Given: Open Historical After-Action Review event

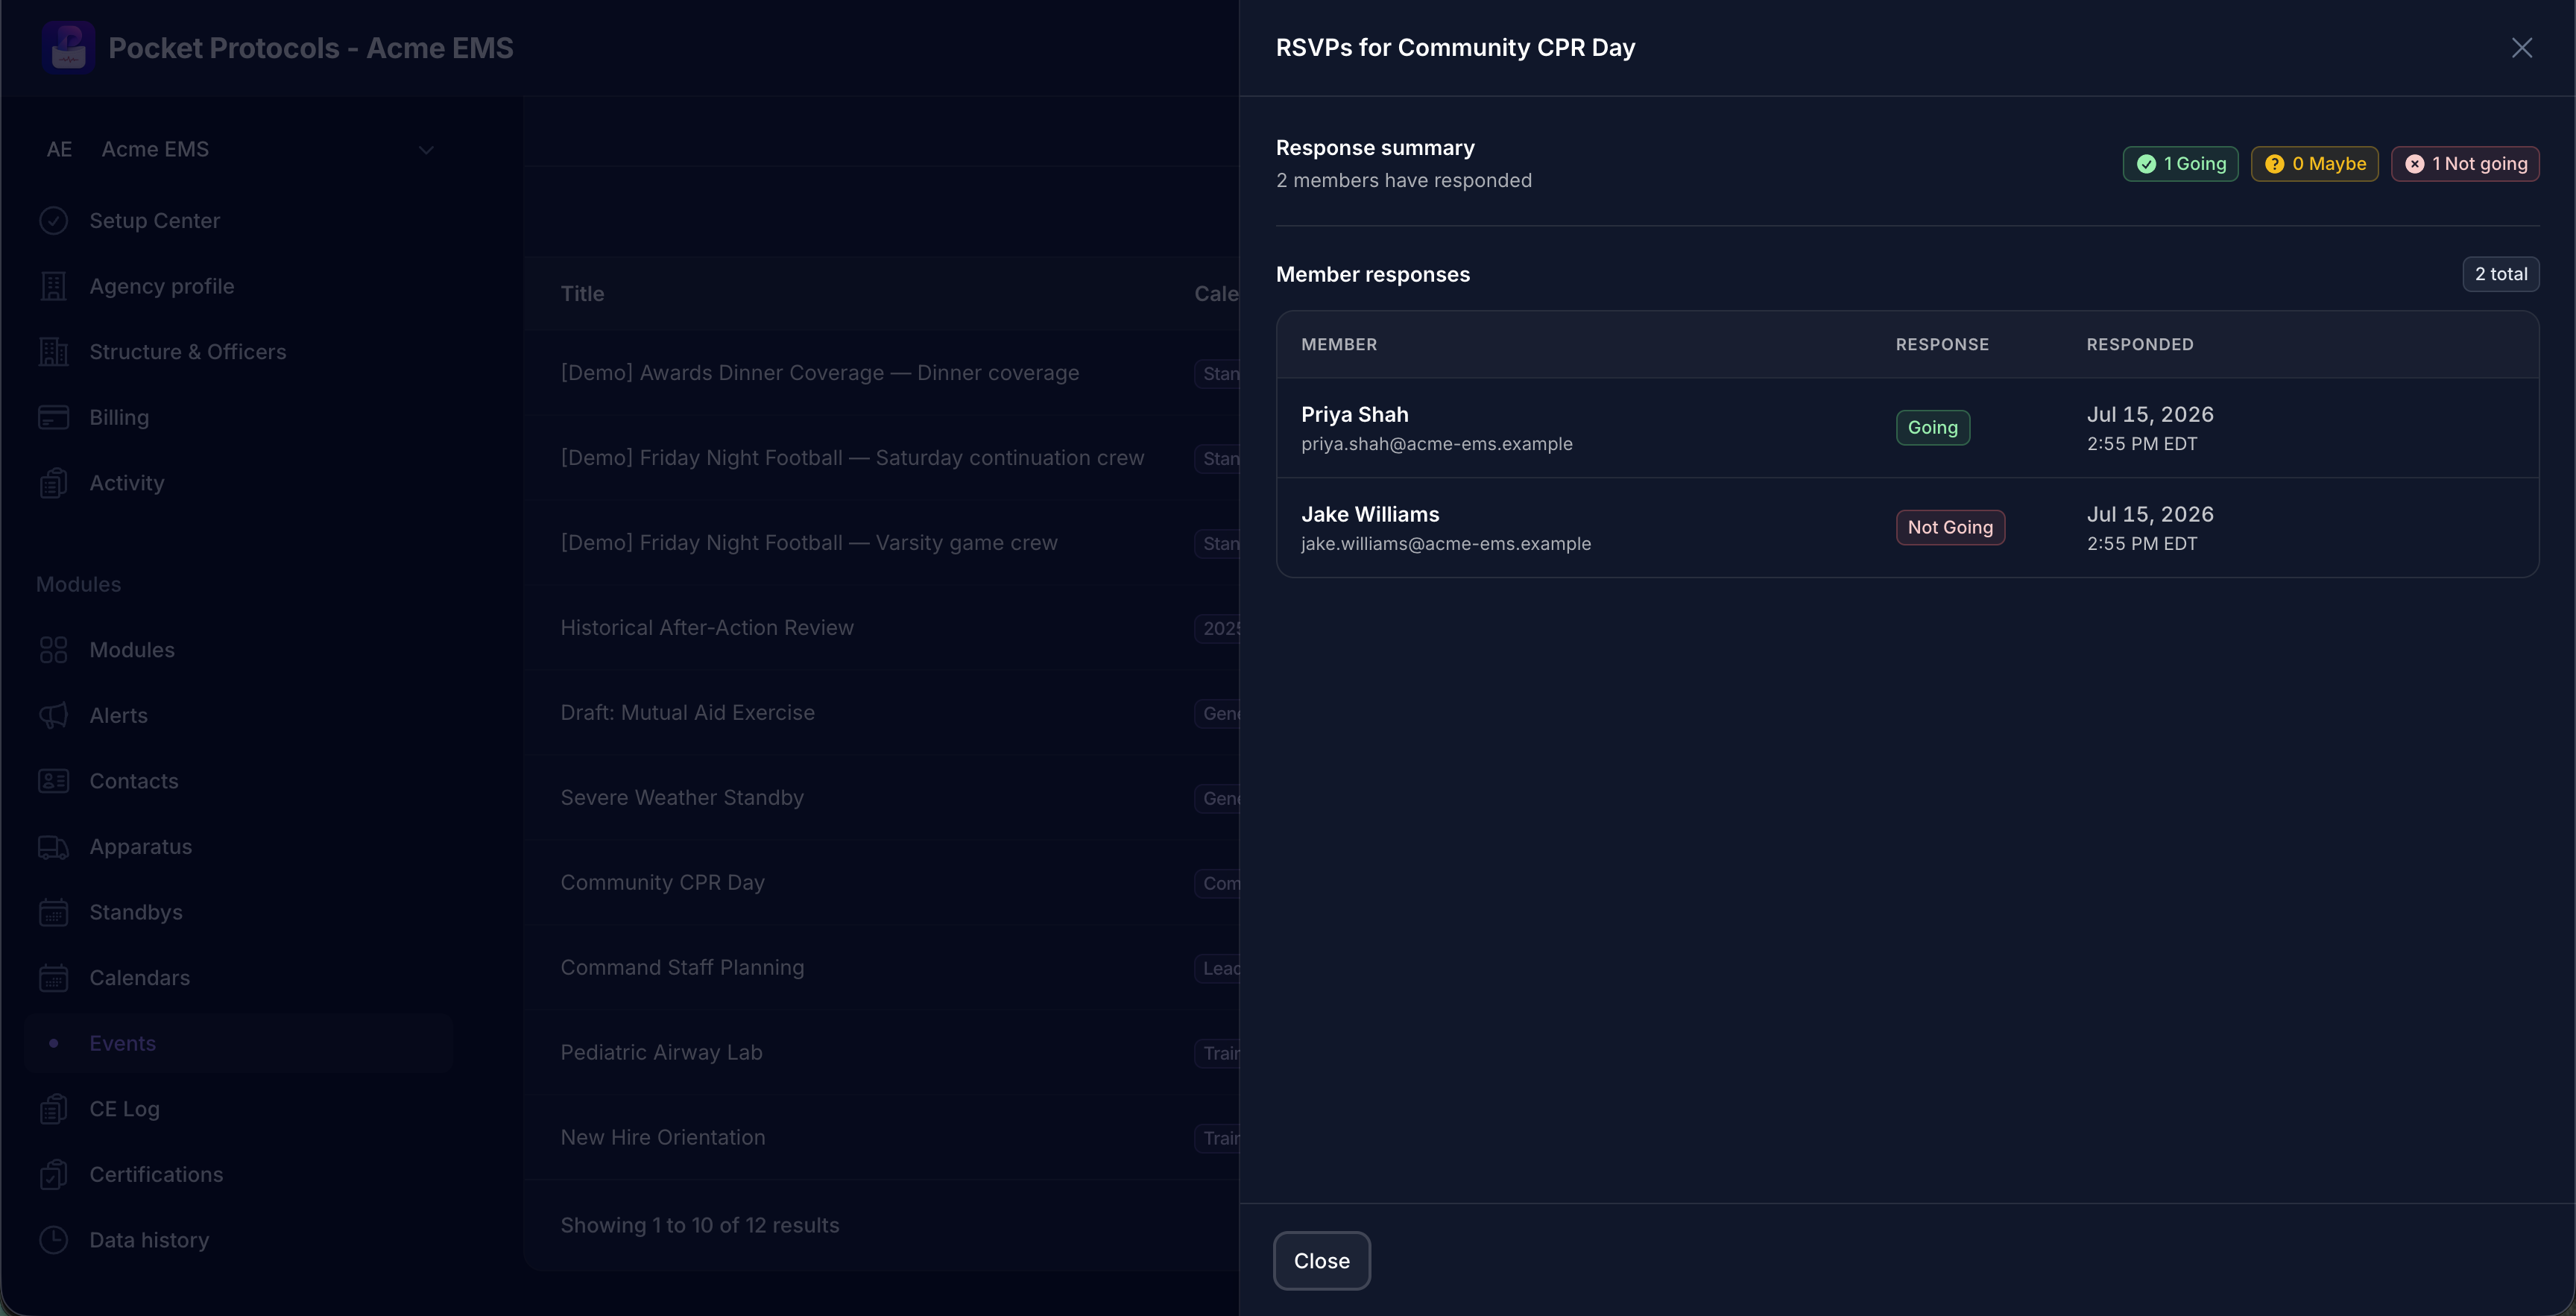Looking at the screenshot, I should coord(707,628).
